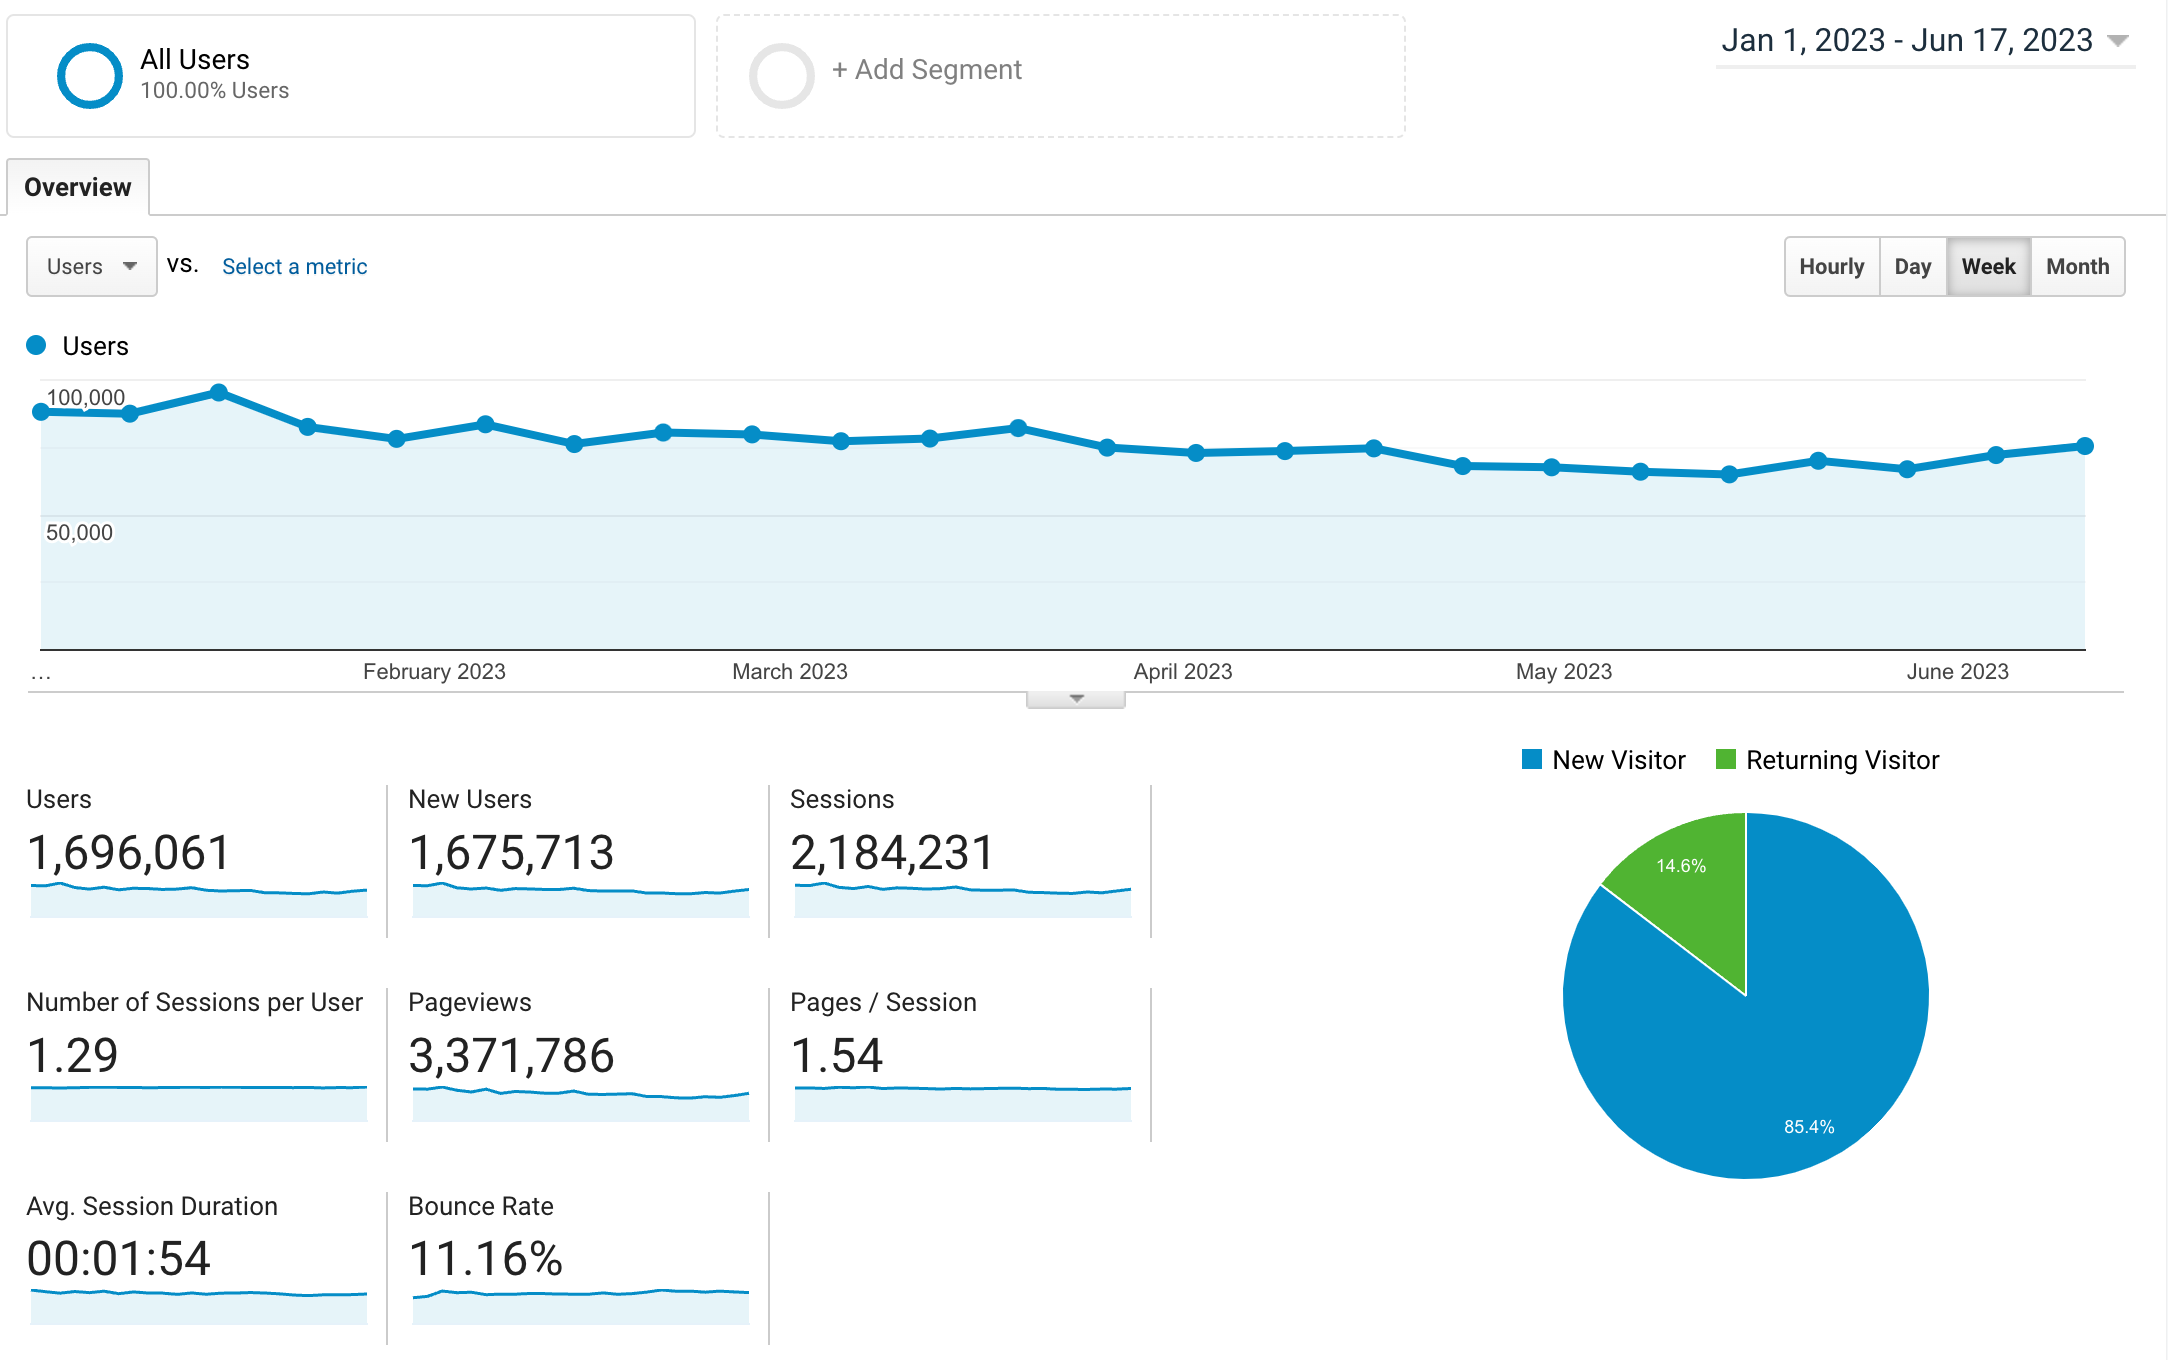
Task: Click the Returning Visitor green legend square
Action: pyautogui.click(x=1725, y=760)
